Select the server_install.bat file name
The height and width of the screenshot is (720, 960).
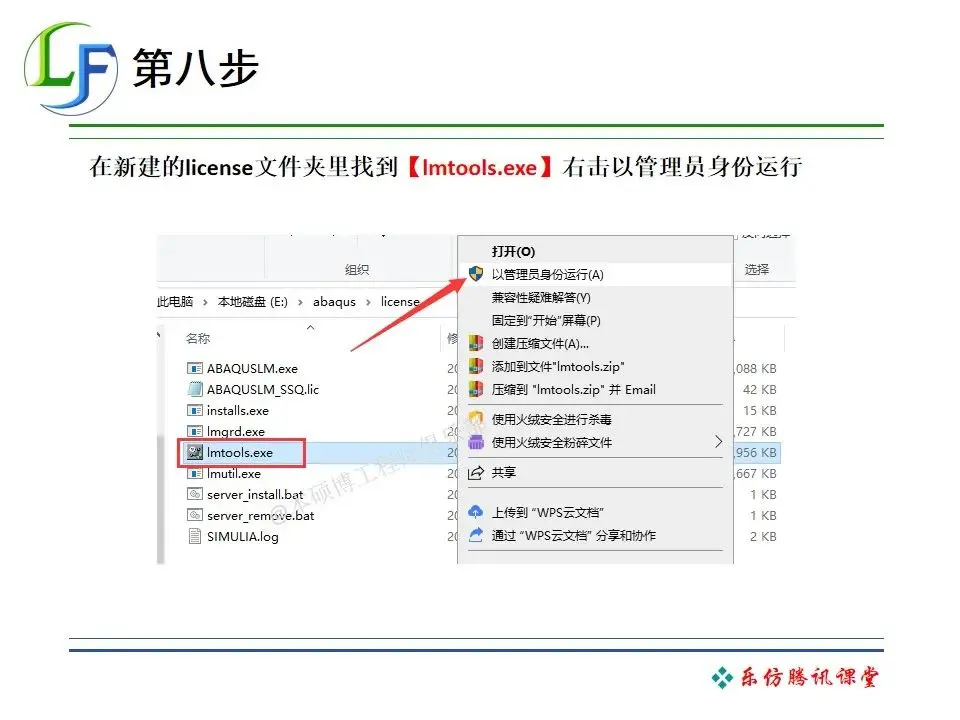point(255,495)
